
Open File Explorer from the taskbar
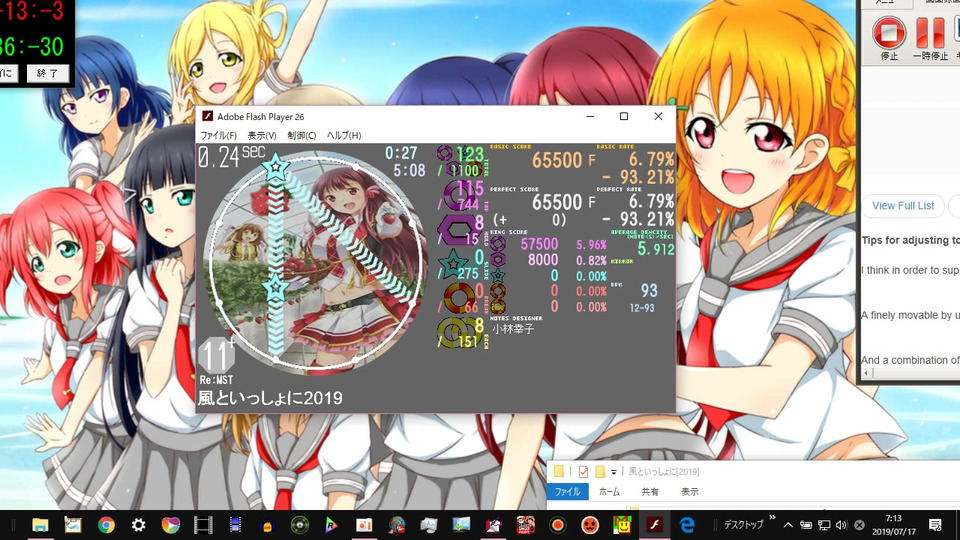click(40, 525)
